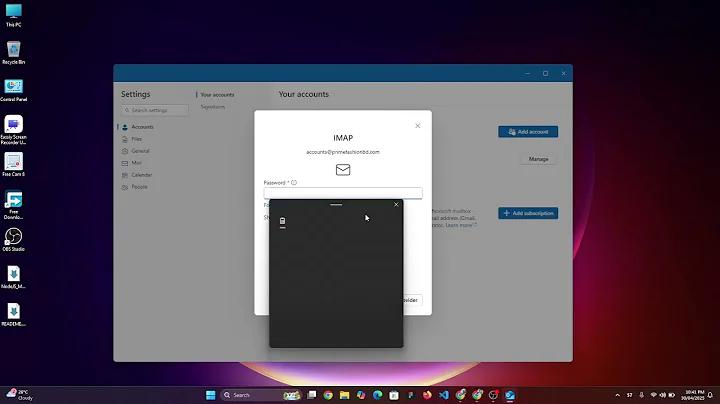Click the Search settings field
This screenshot has width=720, height=404.
coord(155,110)
